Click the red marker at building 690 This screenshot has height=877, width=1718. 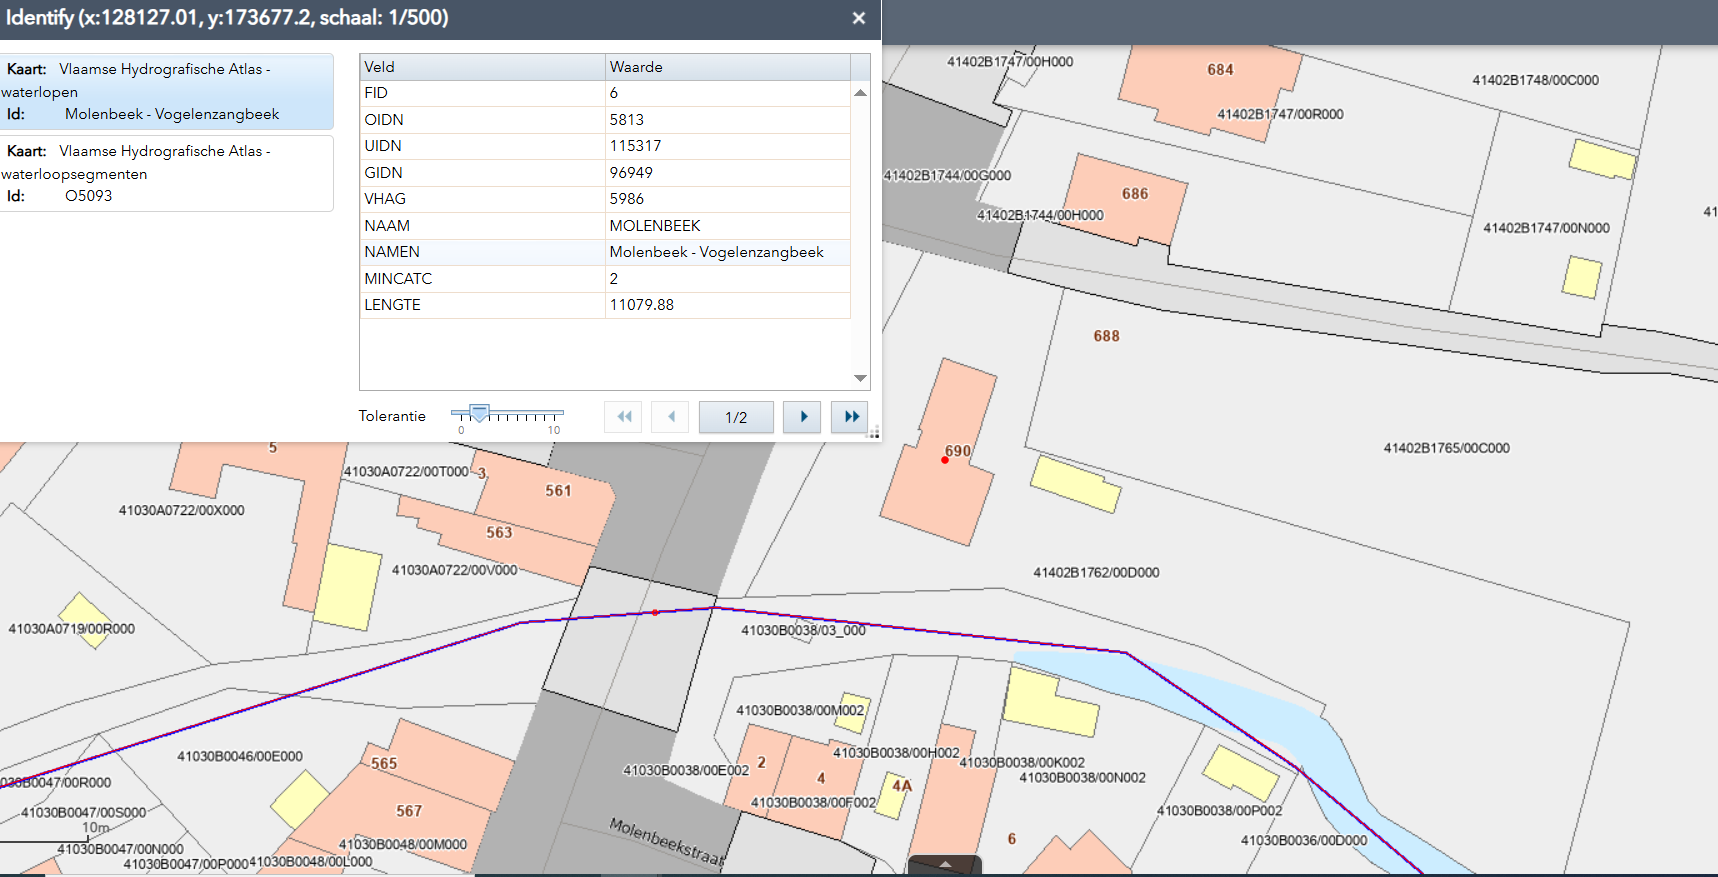pyautogui.click(x=945, y=460)
